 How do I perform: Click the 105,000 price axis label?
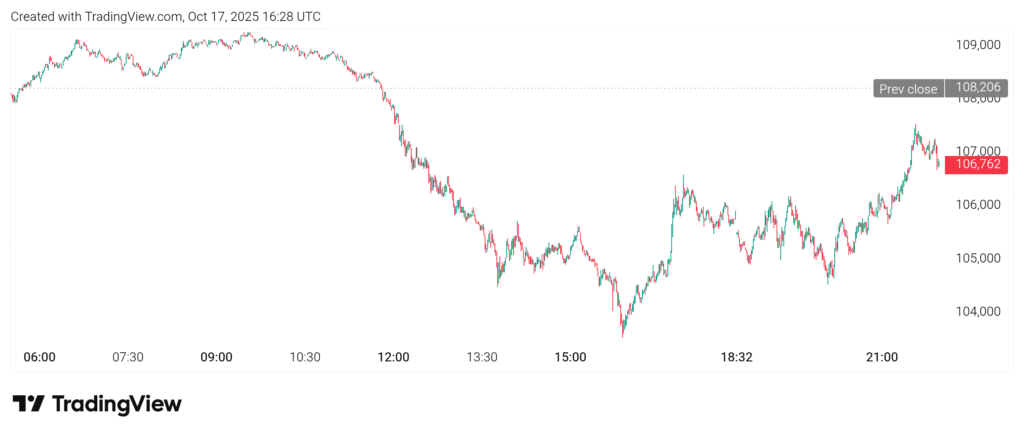pos(979,258)
